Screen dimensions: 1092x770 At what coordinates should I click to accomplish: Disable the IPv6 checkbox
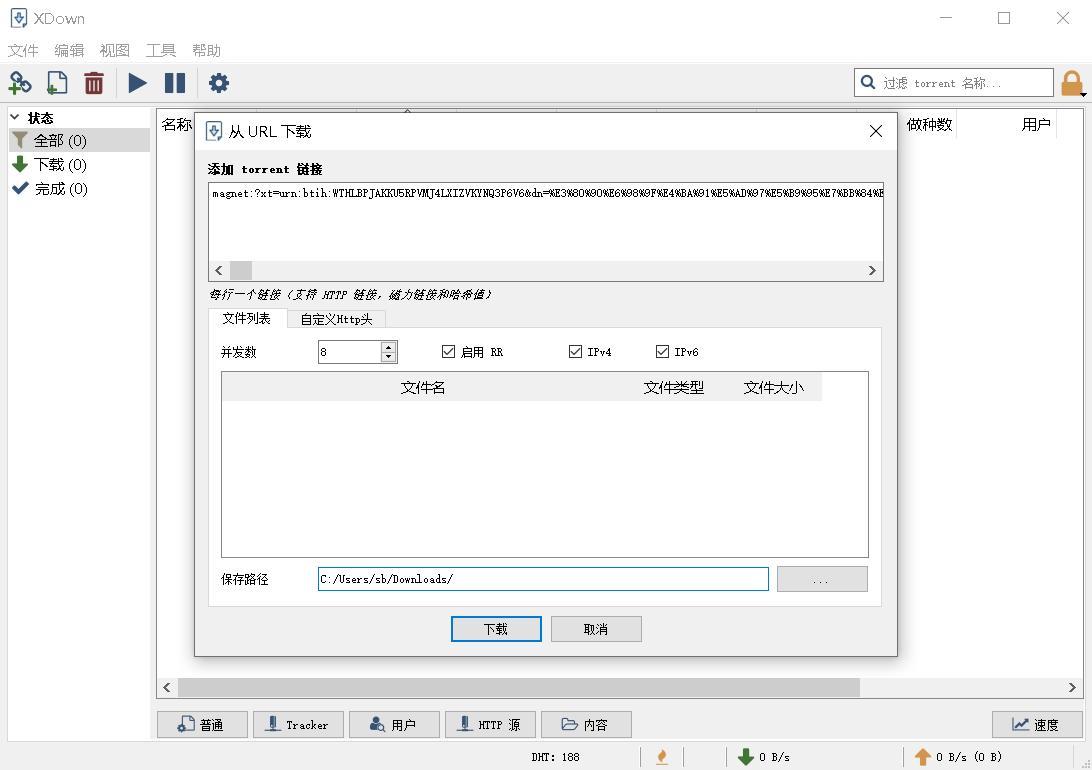[662, 352]
